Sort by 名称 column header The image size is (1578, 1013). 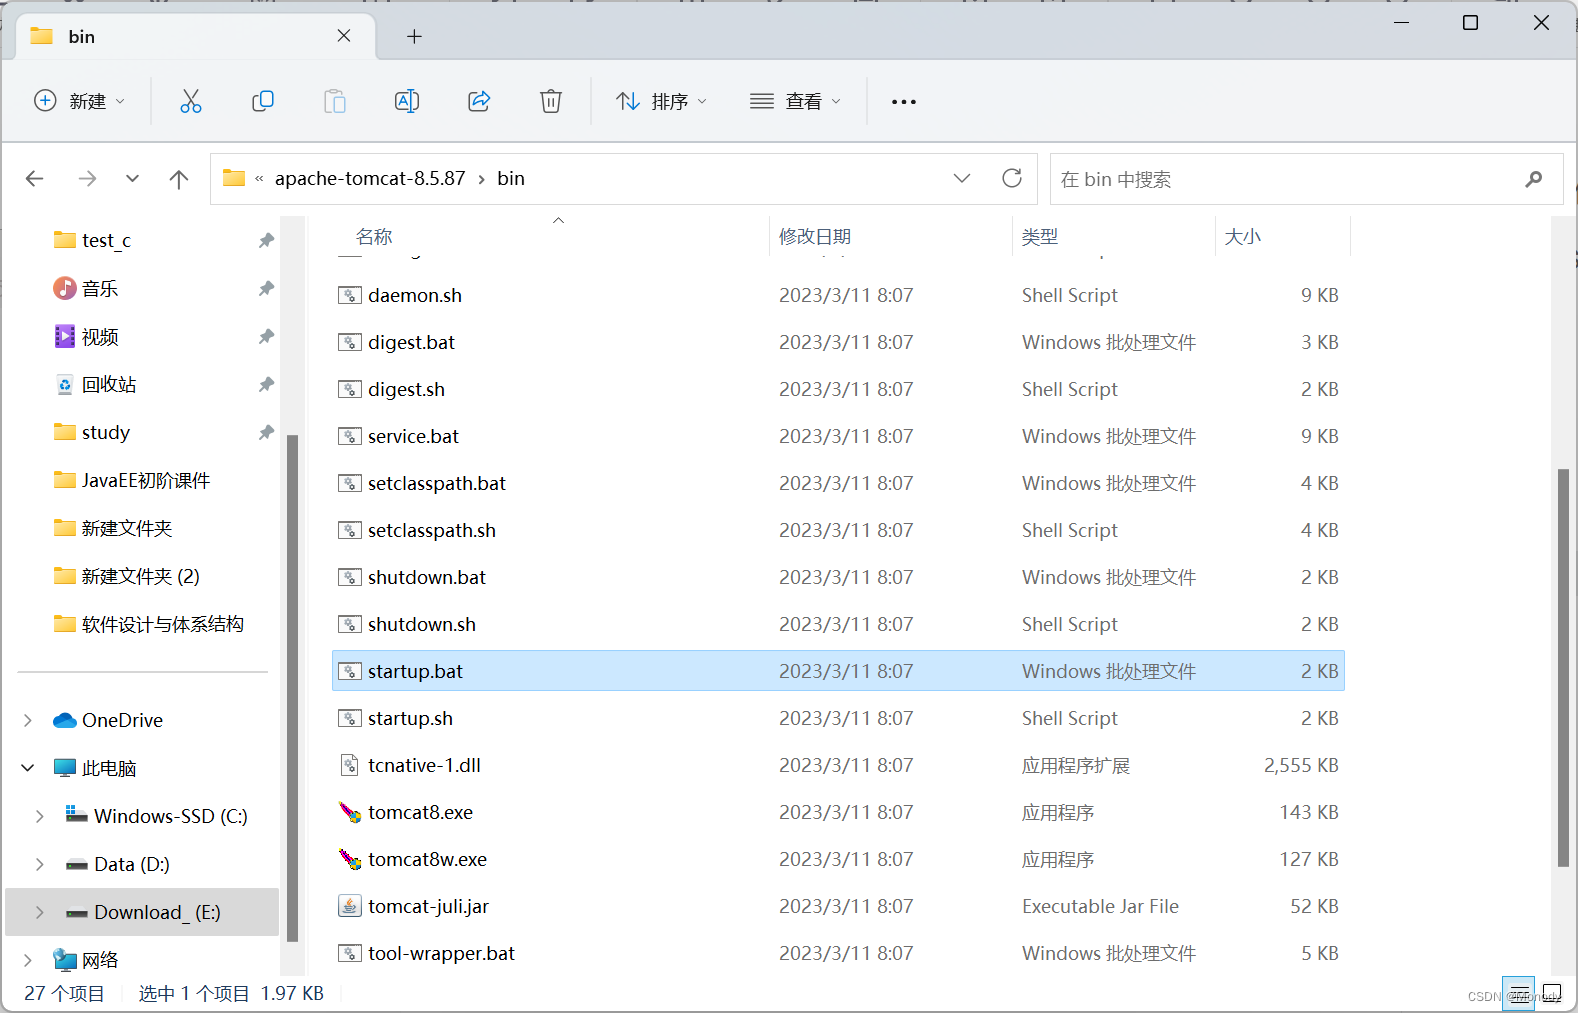tap(374, 237)
